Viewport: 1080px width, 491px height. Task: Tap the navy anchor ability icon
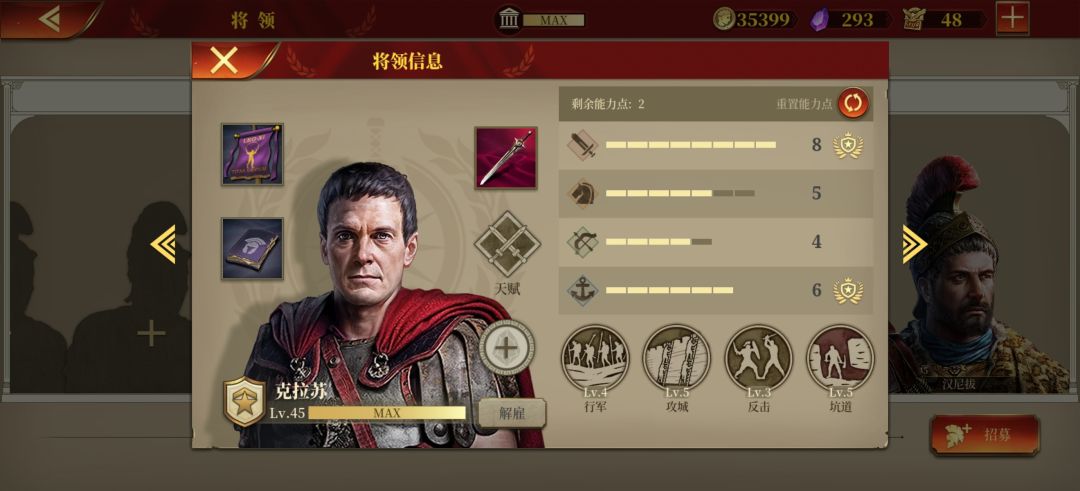click(x=583, y=290)
